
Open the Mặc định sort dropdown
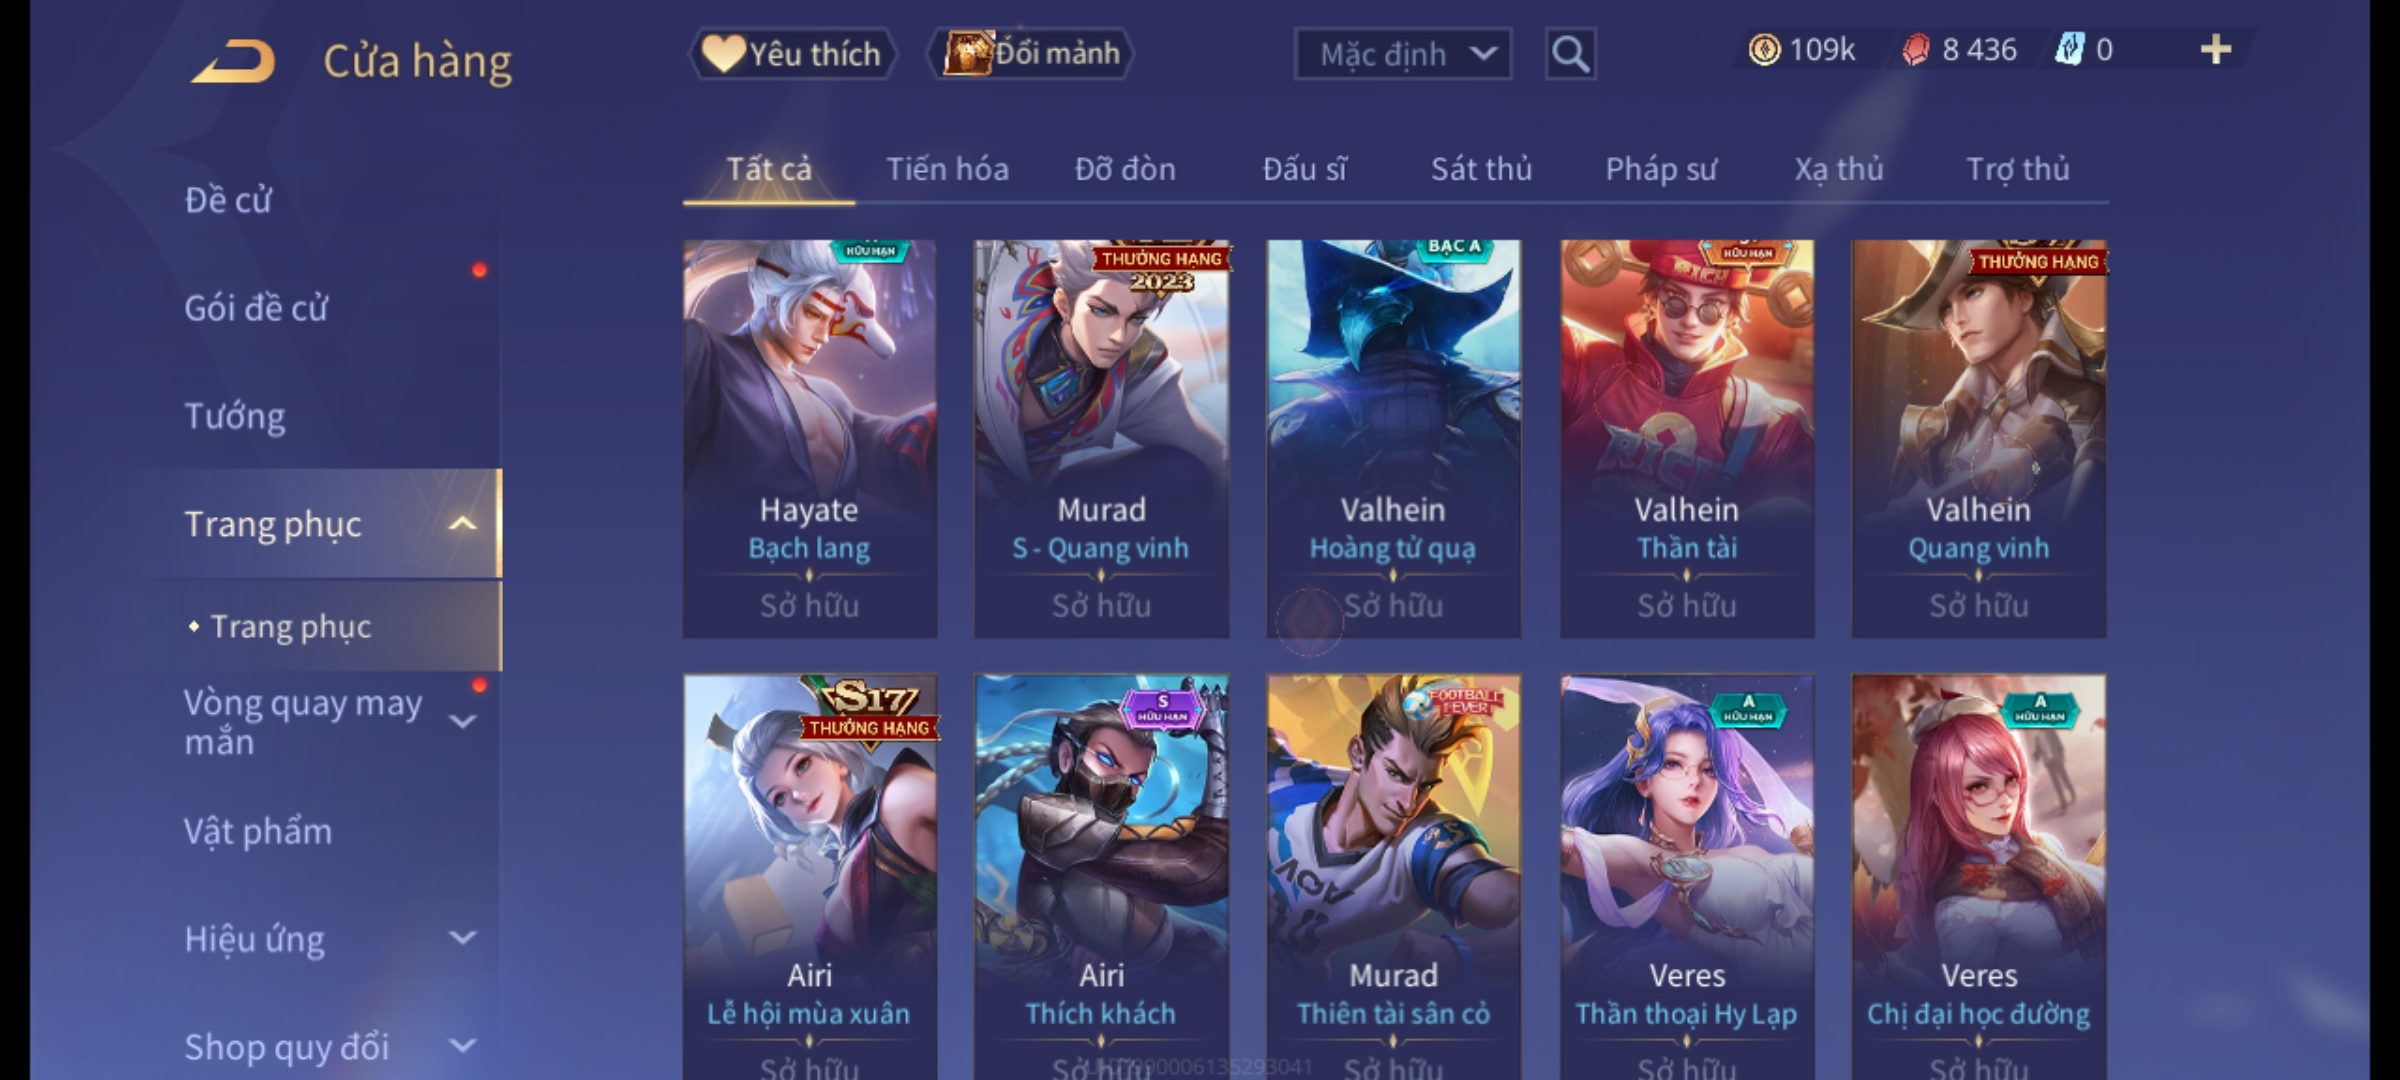(x=1402, y=54)
